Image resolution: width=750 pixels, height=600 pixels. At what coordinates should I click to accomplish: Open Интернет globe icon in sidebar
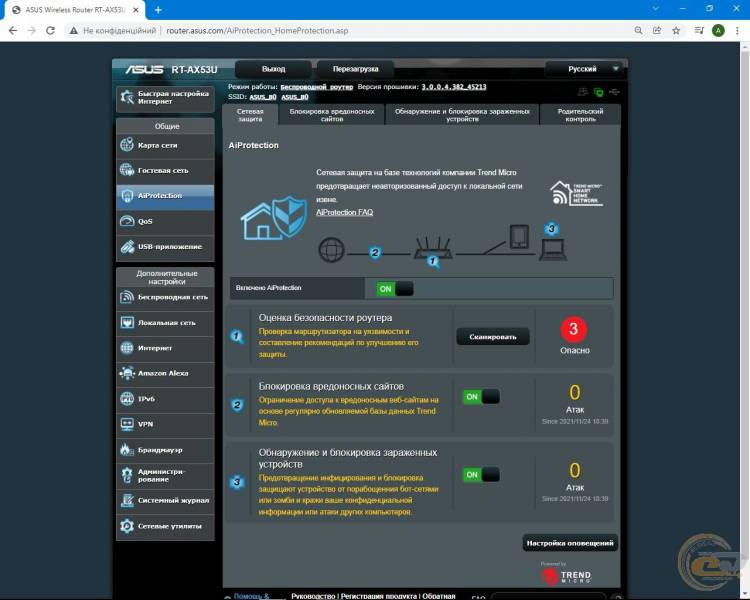click(x=127, y=348)
